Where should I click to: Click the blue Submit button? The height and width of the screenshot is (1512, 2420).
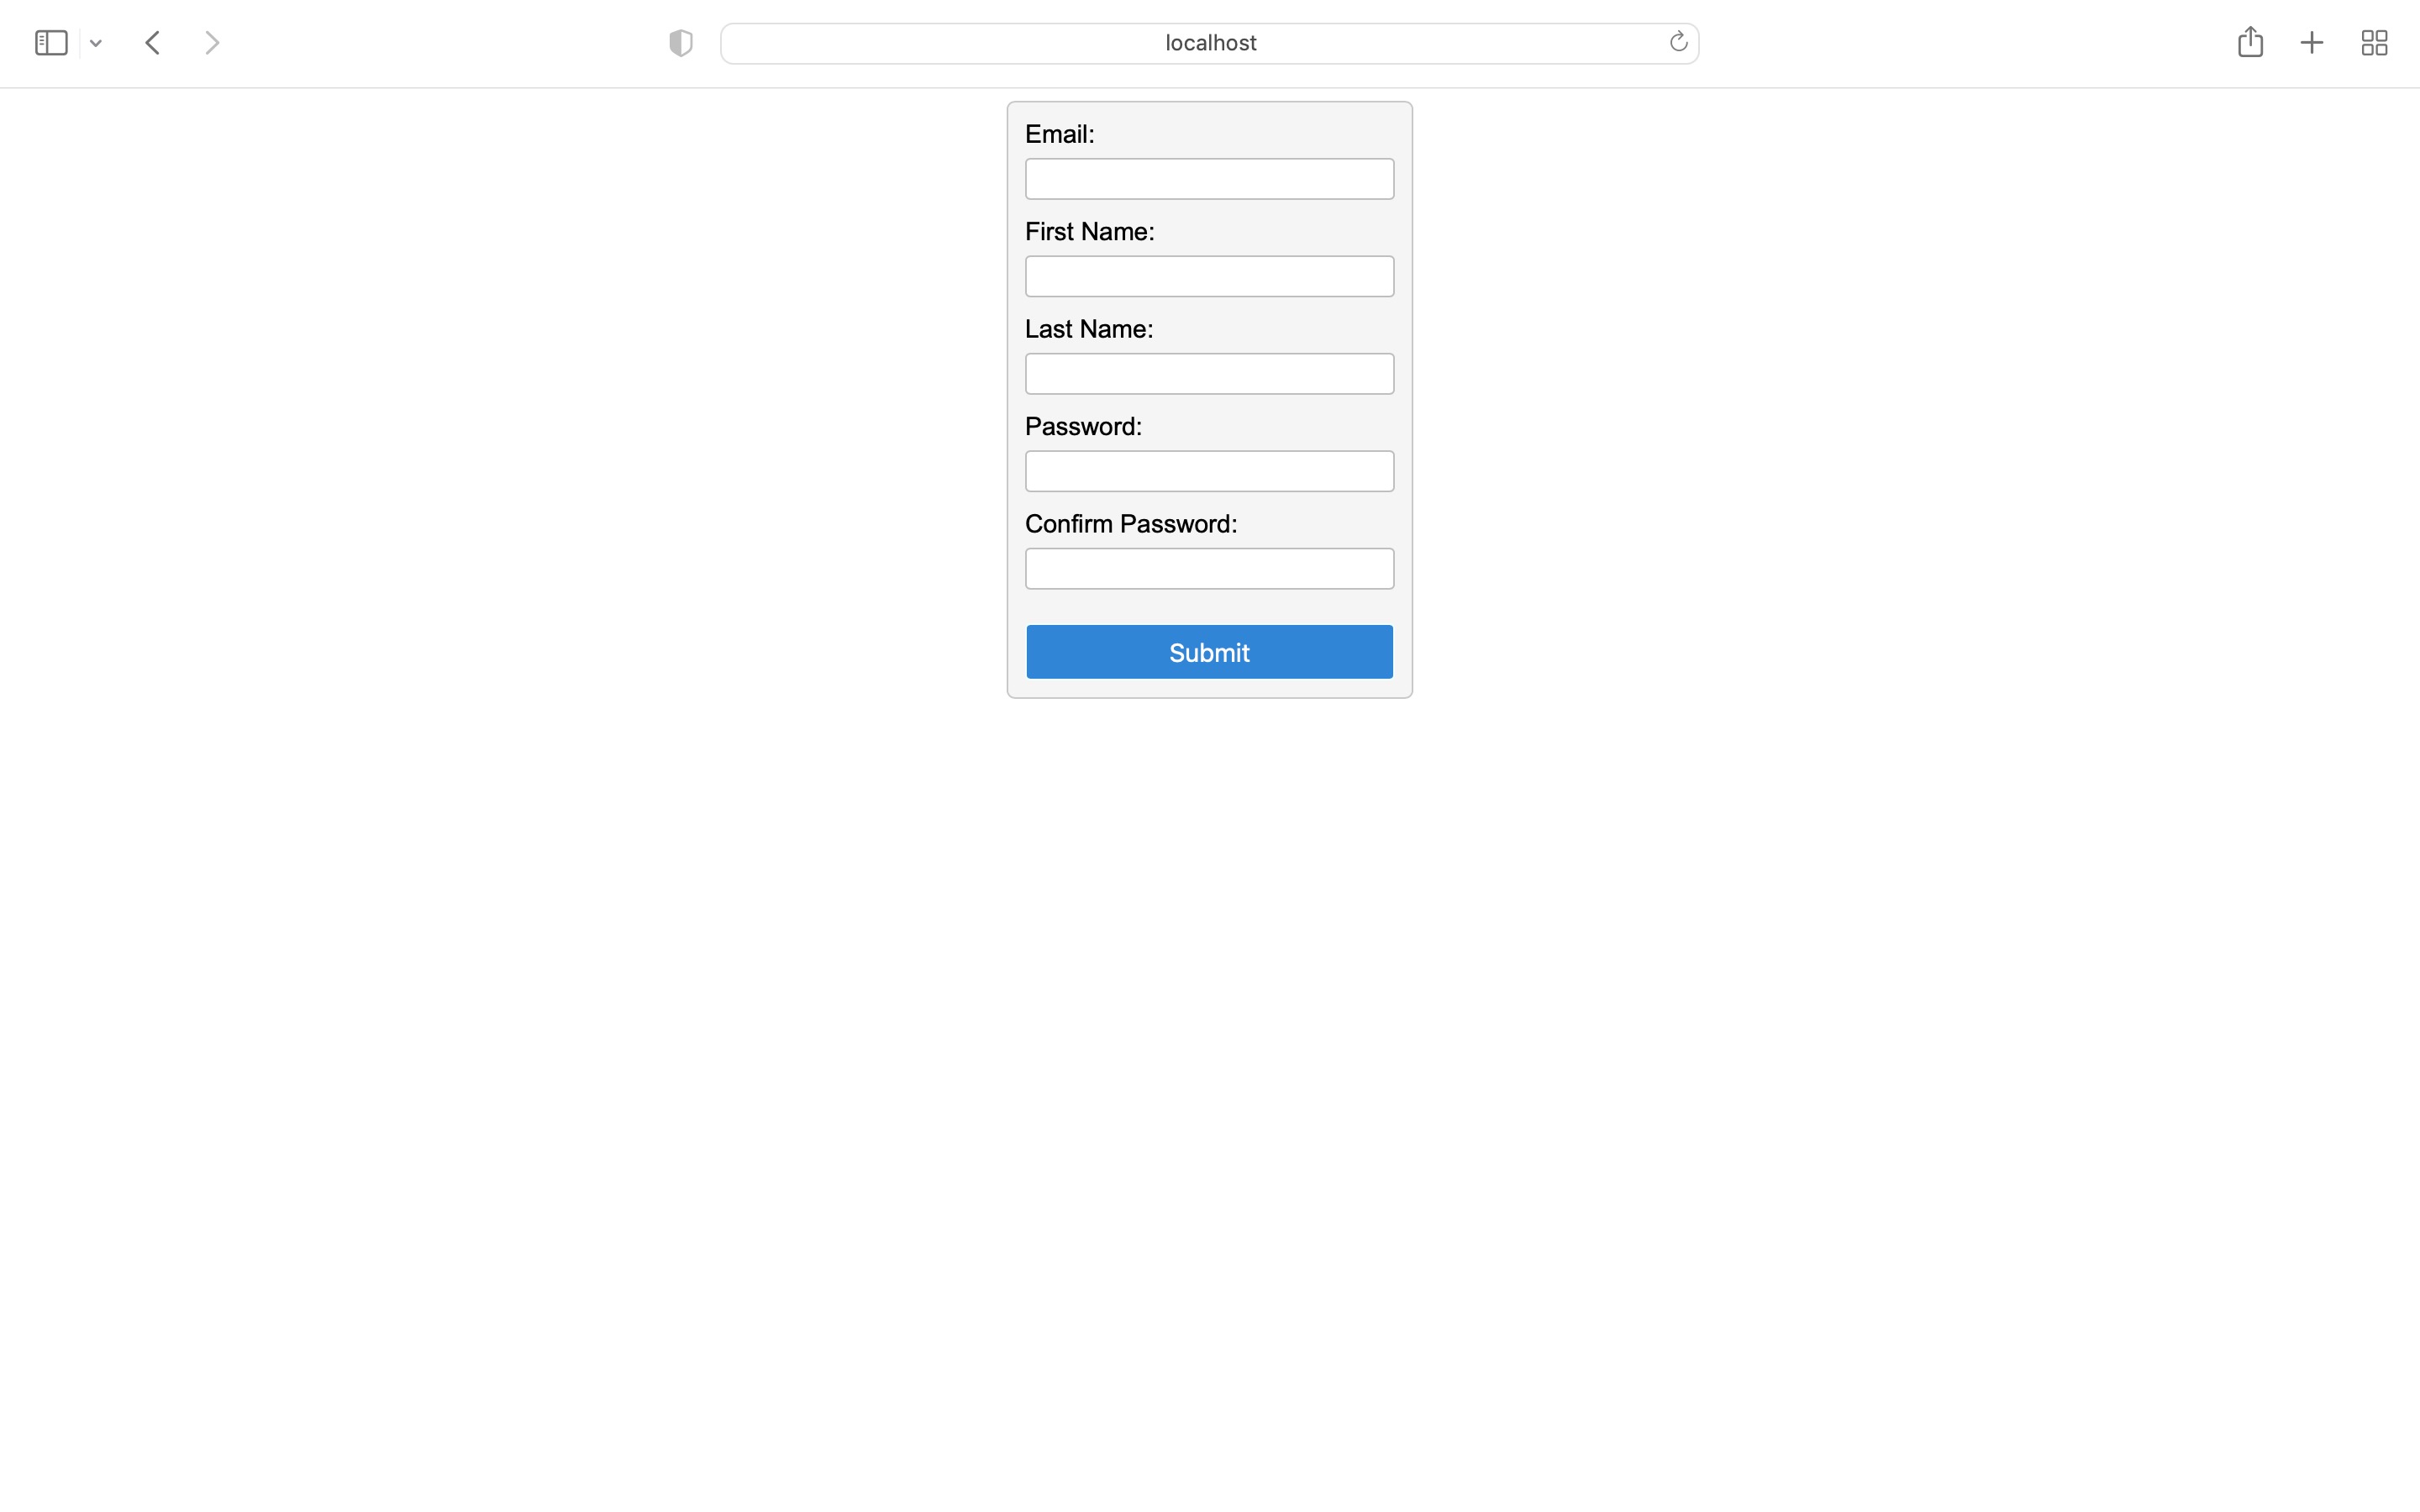(x=1209, y=652)
